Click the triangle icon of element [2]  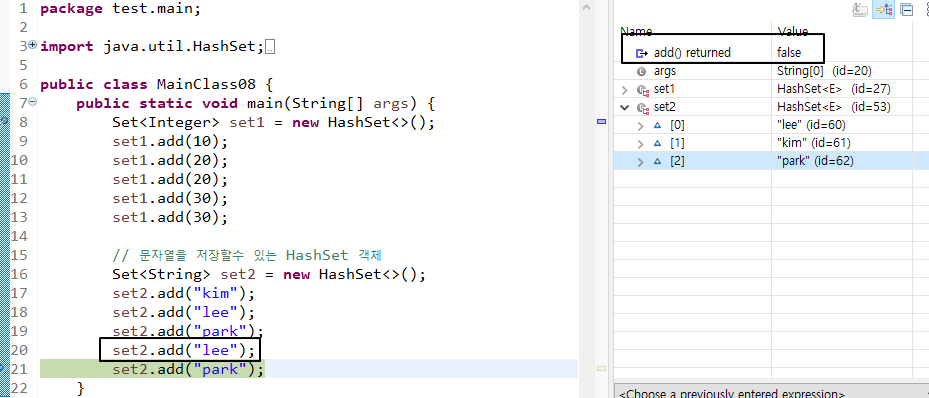(x=658, y=161)
